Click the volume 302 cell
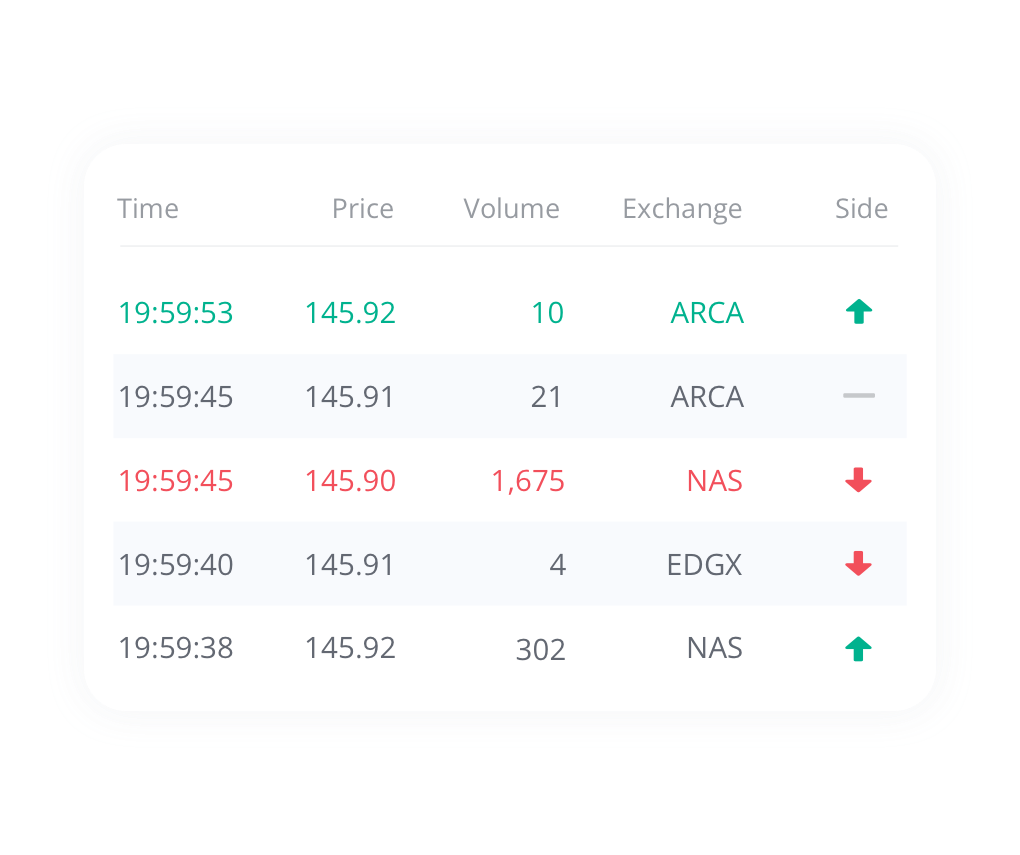This screenshot has width=1020, height=855. [541, 649]
